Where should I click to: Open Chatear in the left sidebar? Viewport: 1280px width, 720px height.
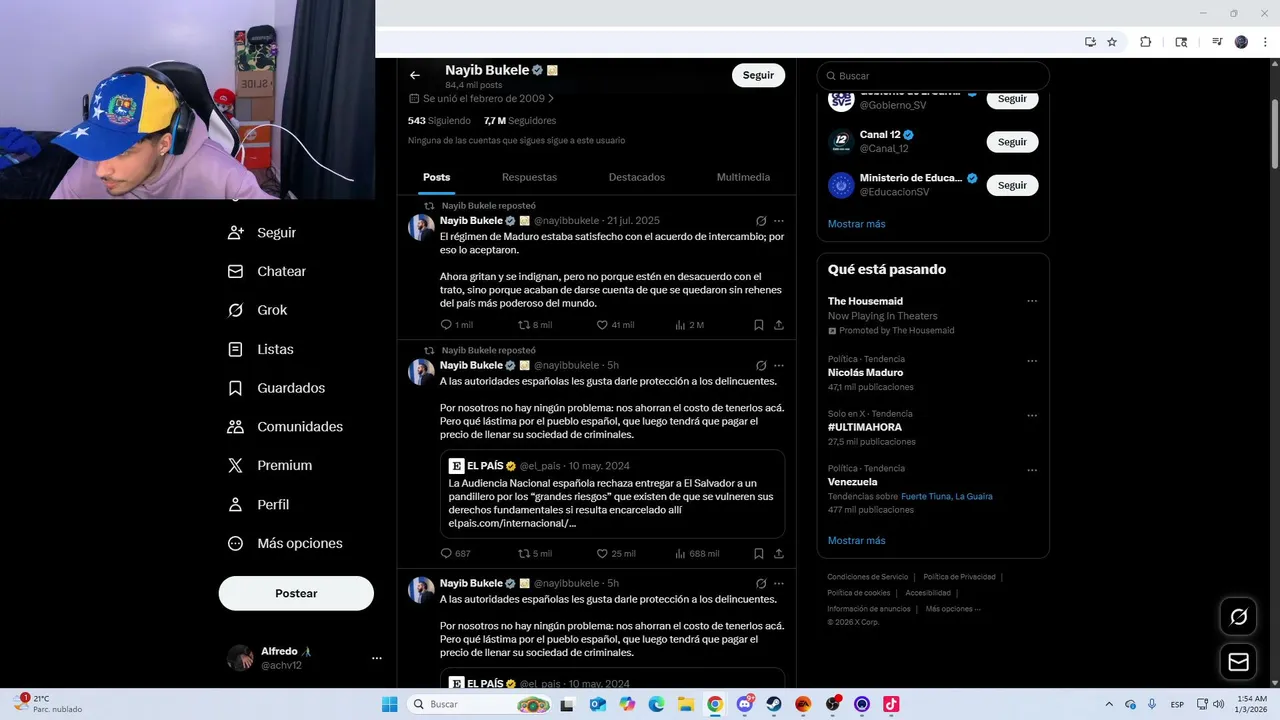(x=267, y=271)
